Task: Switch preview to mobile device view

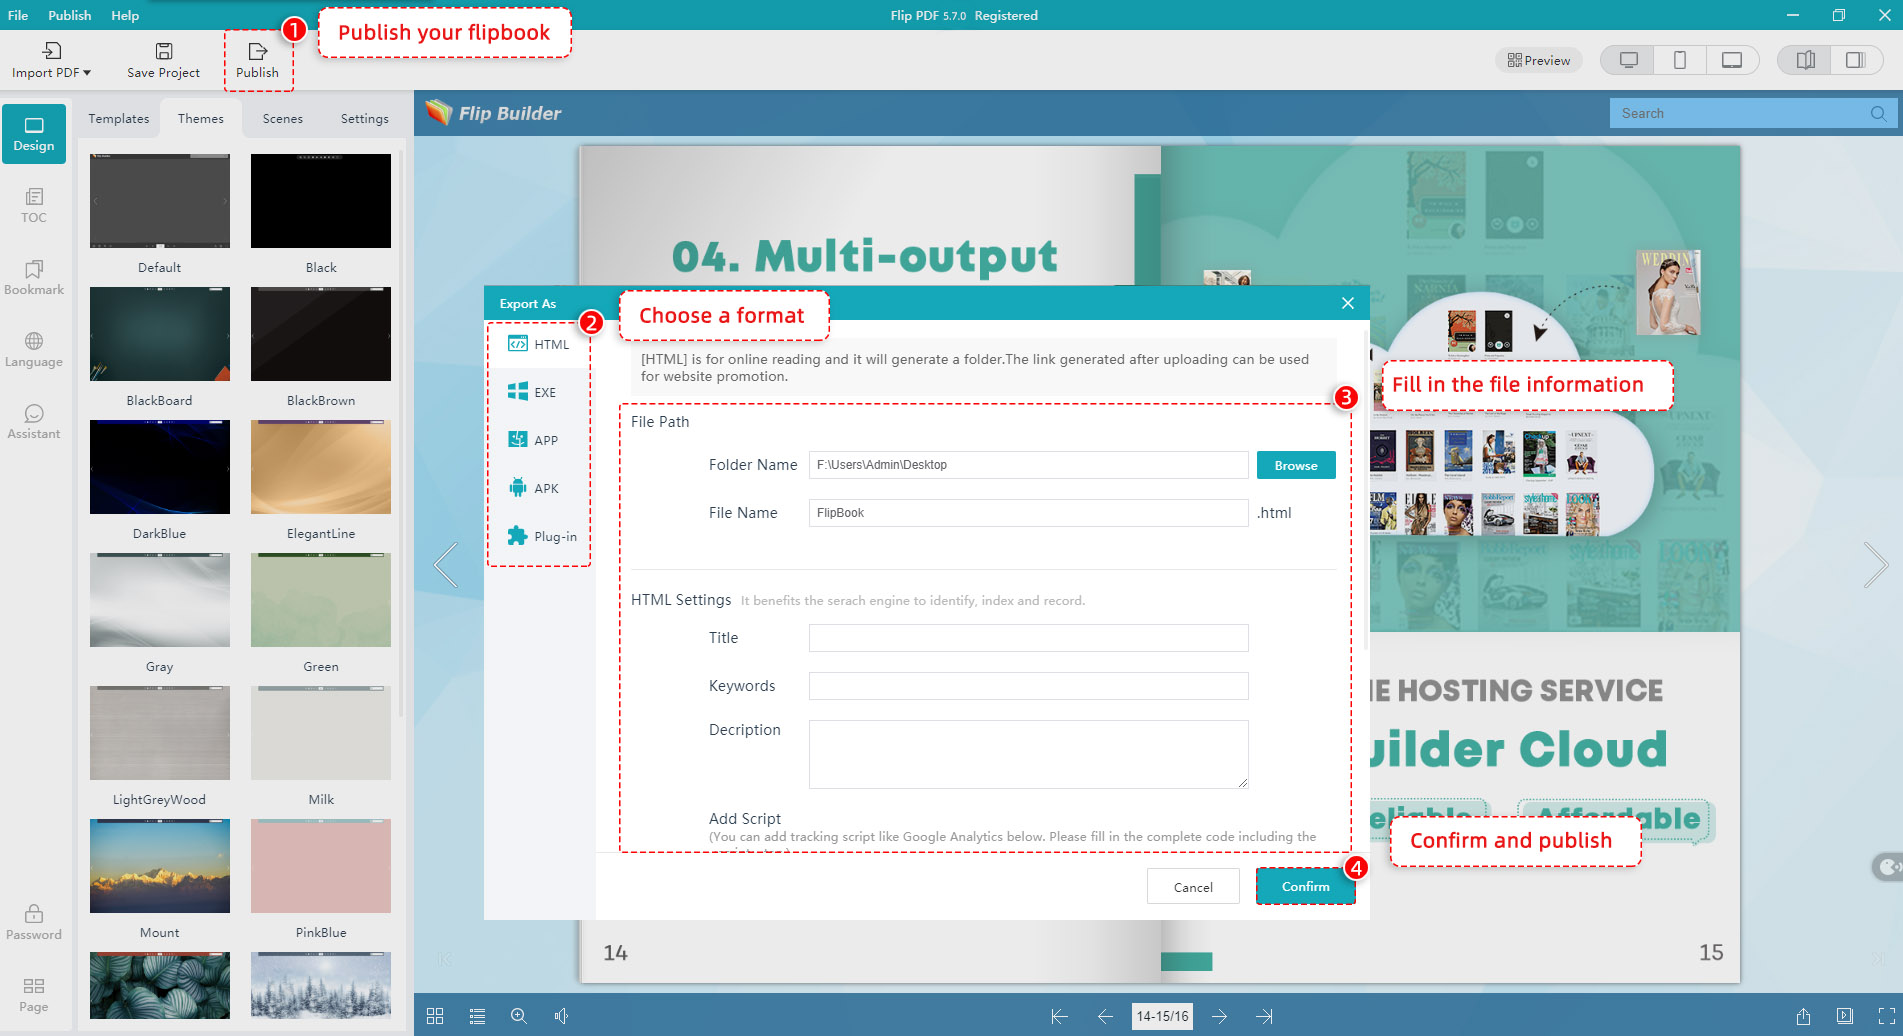Action: click(x=1679, y=60)
